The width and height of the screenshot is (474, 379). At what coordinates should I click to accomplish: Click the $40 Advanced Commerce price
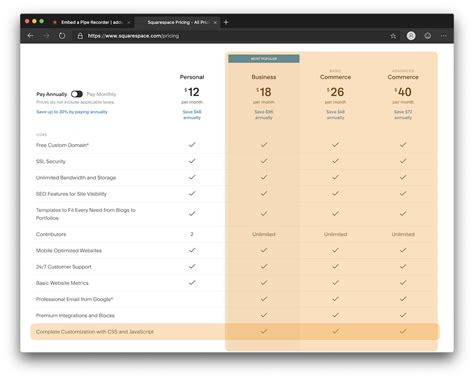click(x=403, y=92)
